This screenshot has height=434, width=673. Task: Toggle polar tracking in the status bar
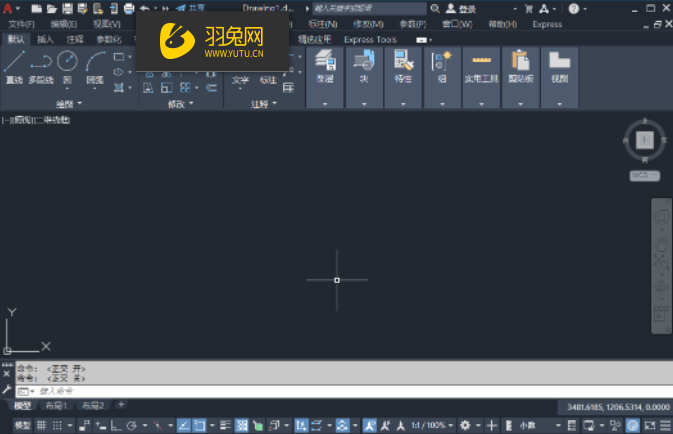pyautogui.click(x=132, y=425)
